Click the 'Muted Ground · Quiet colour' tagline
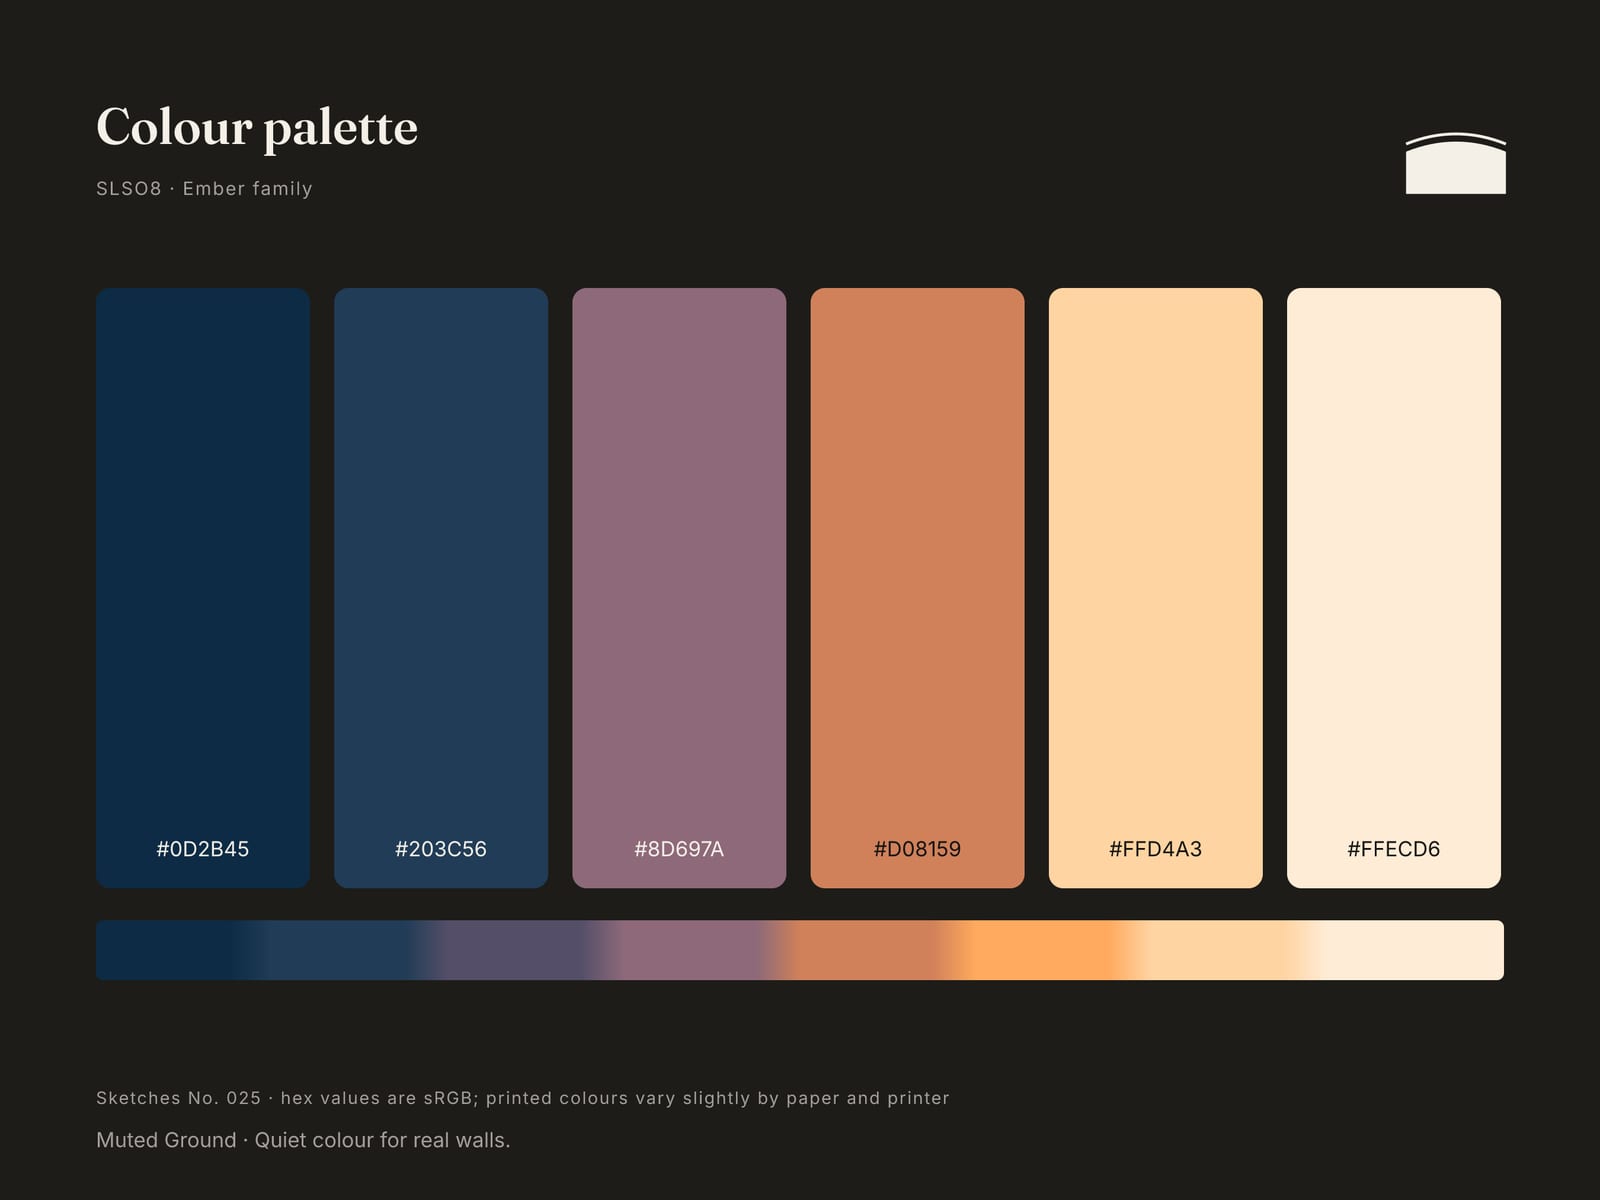 303,1140
